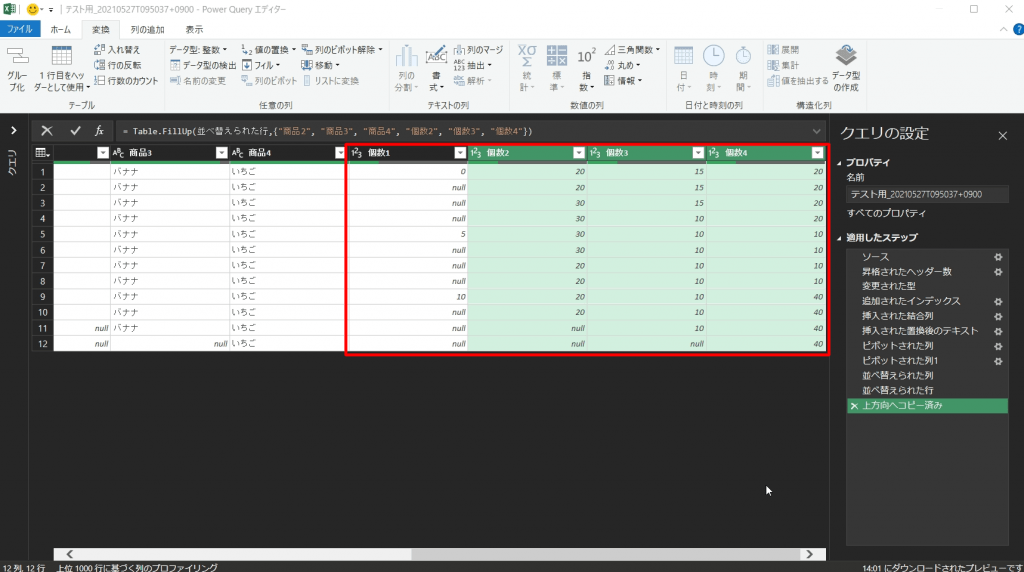The width and height of the screenshot is (1024, 572).
Task: Click 入れ替え (Transpose) in the ribbon
Action: (100, 49)
